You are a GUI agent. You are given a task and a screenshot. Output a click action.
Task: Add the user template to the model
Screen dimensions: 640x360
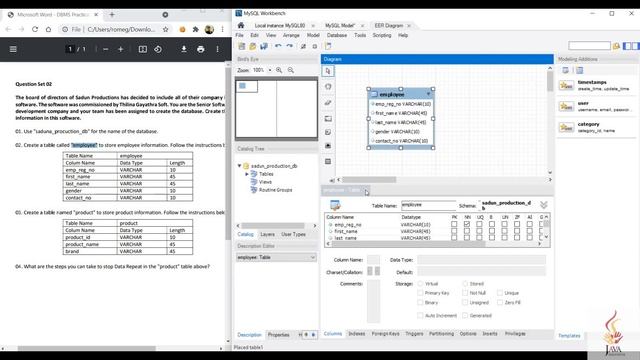click(595, 106)
